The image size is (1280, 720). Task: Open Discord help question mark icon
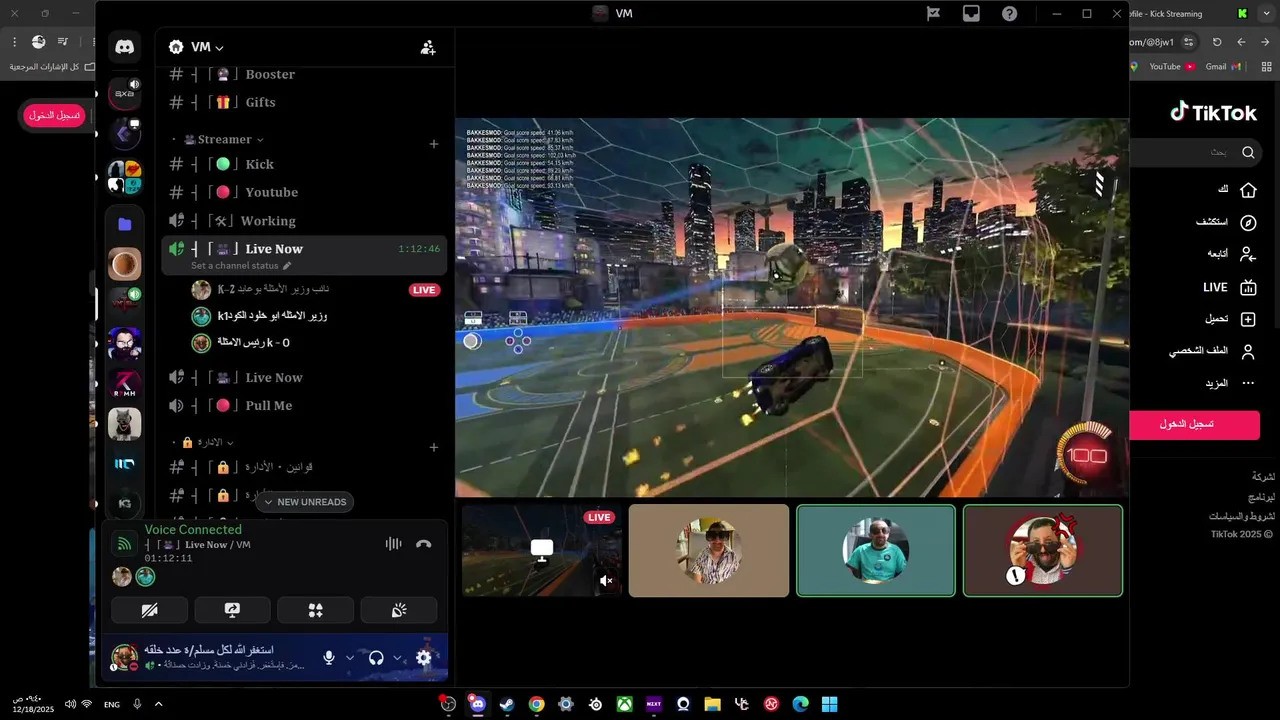click(x=1010, y=14)
